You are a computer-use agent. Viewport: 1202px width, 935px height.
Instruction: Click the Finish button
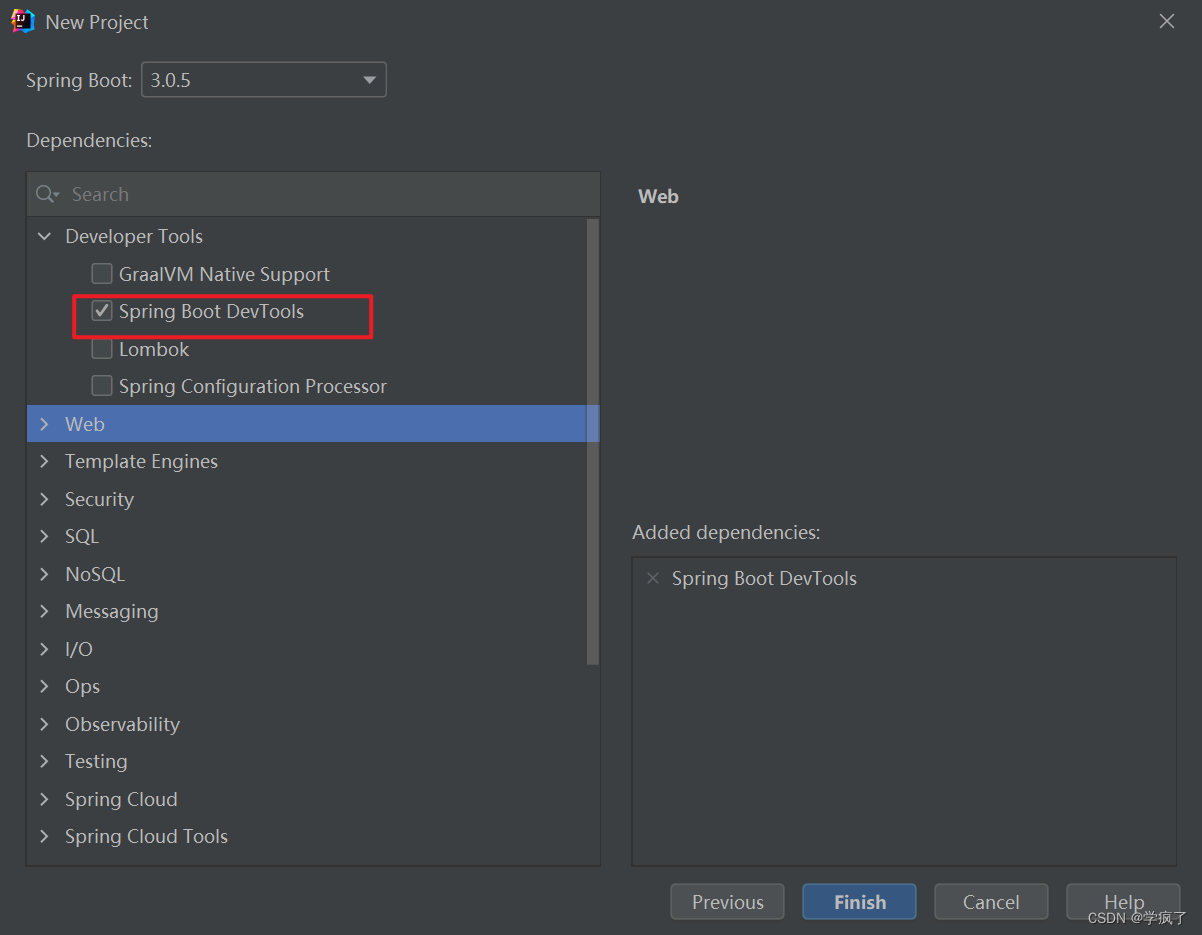[x=860, y=902]
